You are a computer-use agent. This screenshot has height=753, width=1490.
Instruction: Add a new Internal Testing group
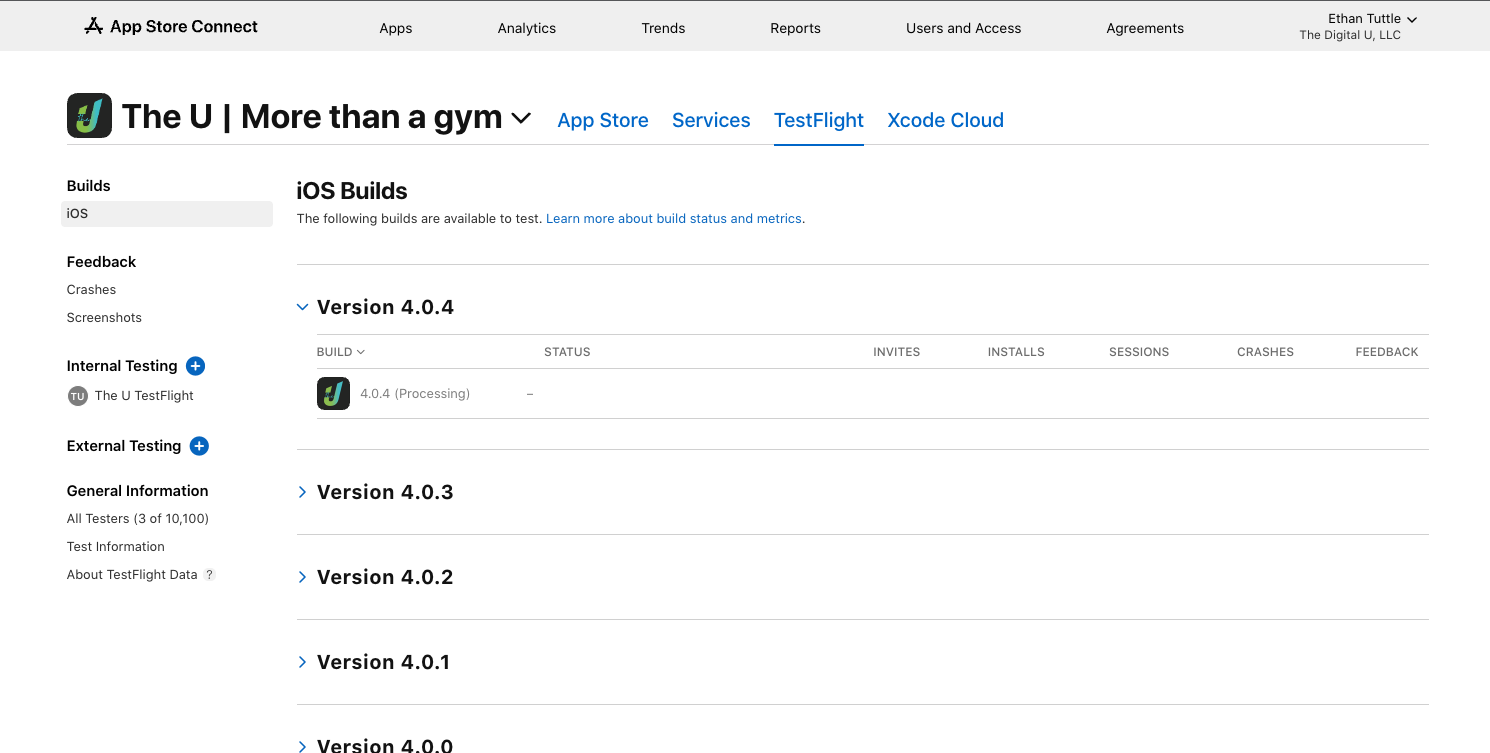coord(196,366)
